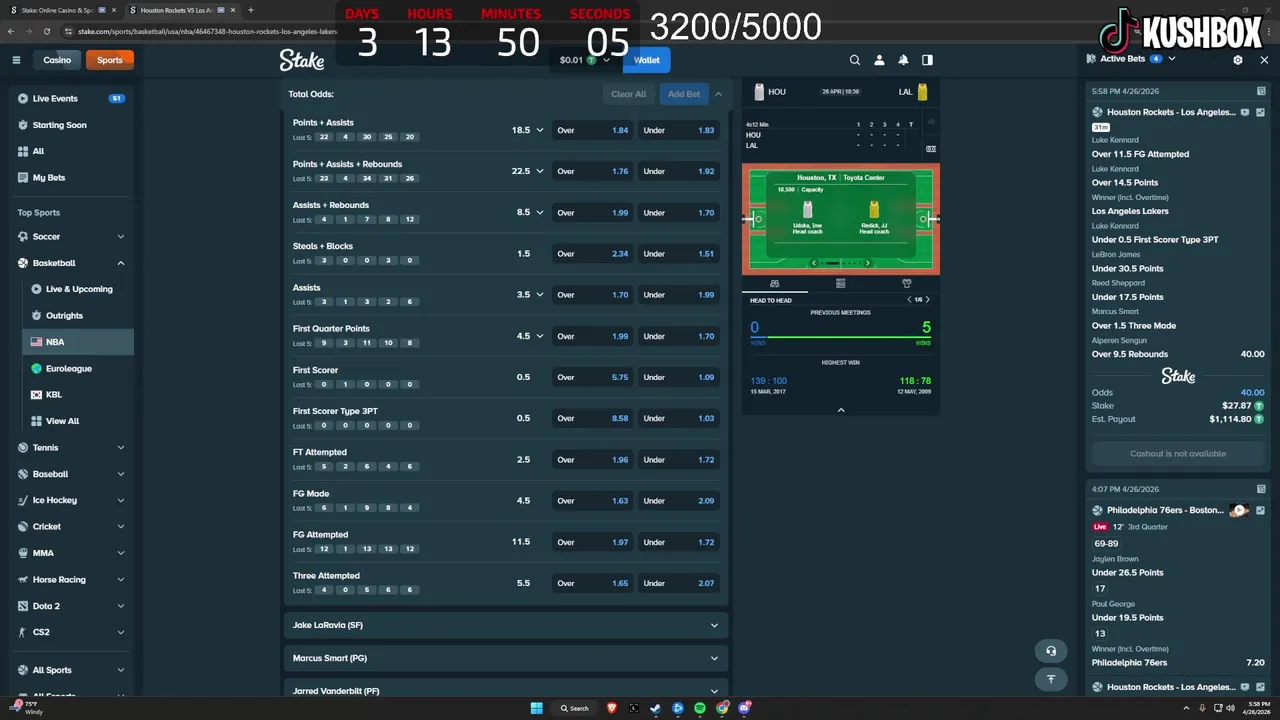Viewport: 1280px width, 720px height.
Task: Expand the Soccer sidebar category
Action: coord(121,237)
